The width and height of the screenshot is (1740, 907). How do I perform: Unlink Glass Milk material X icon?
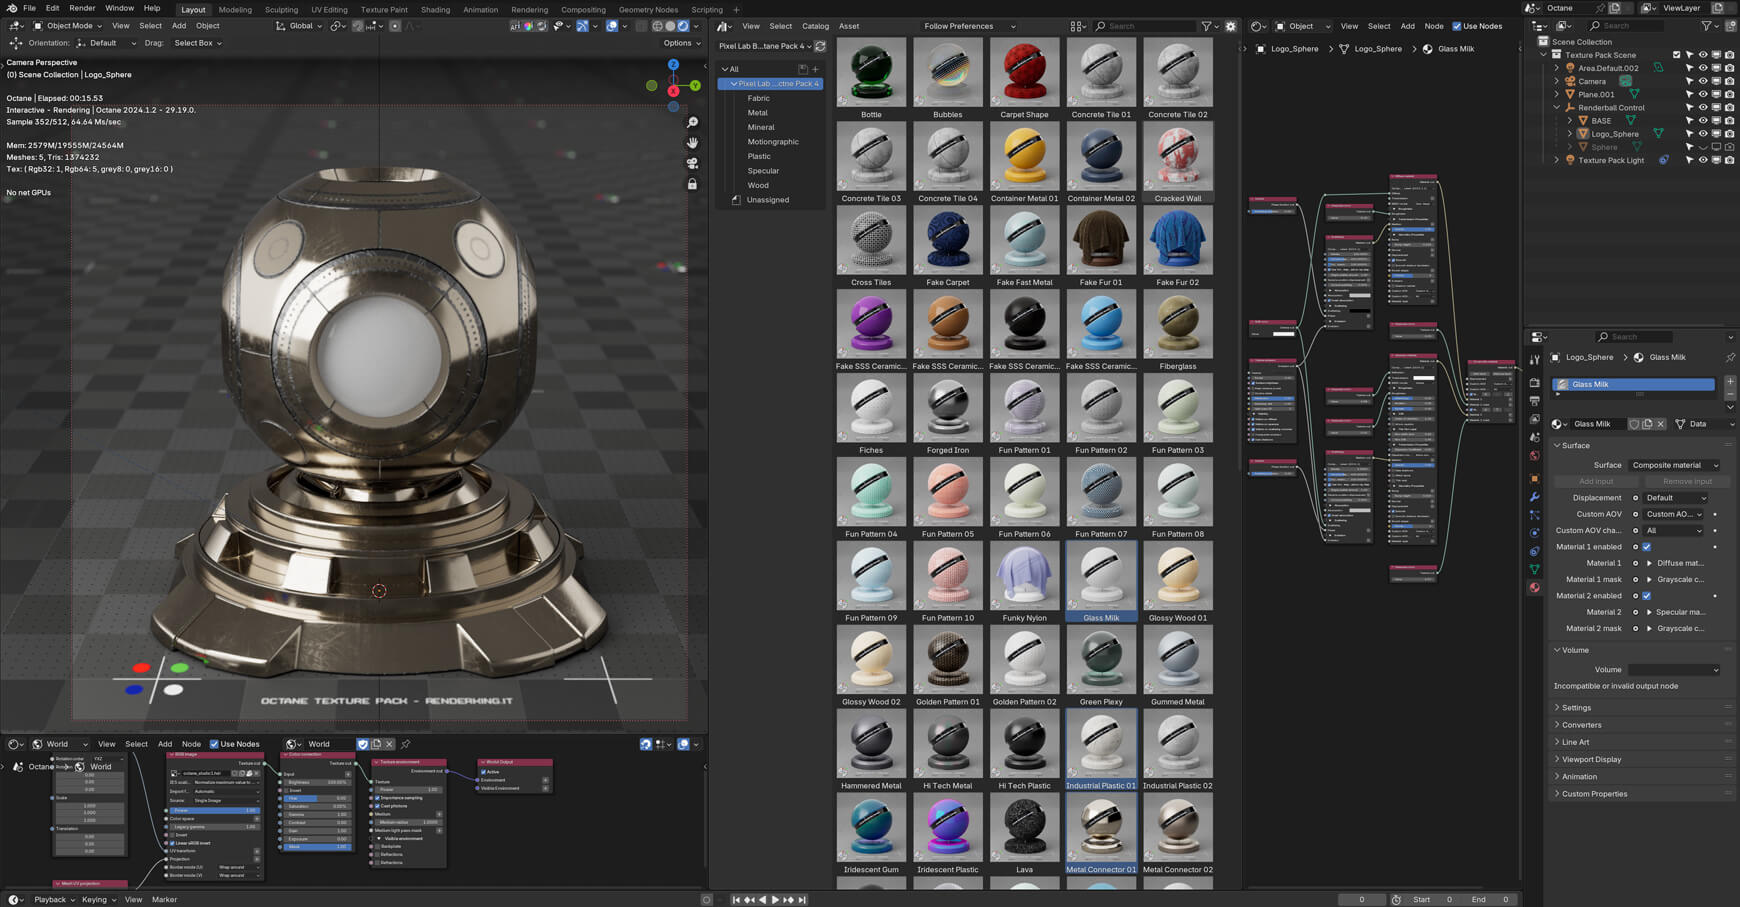[1661, 424]
